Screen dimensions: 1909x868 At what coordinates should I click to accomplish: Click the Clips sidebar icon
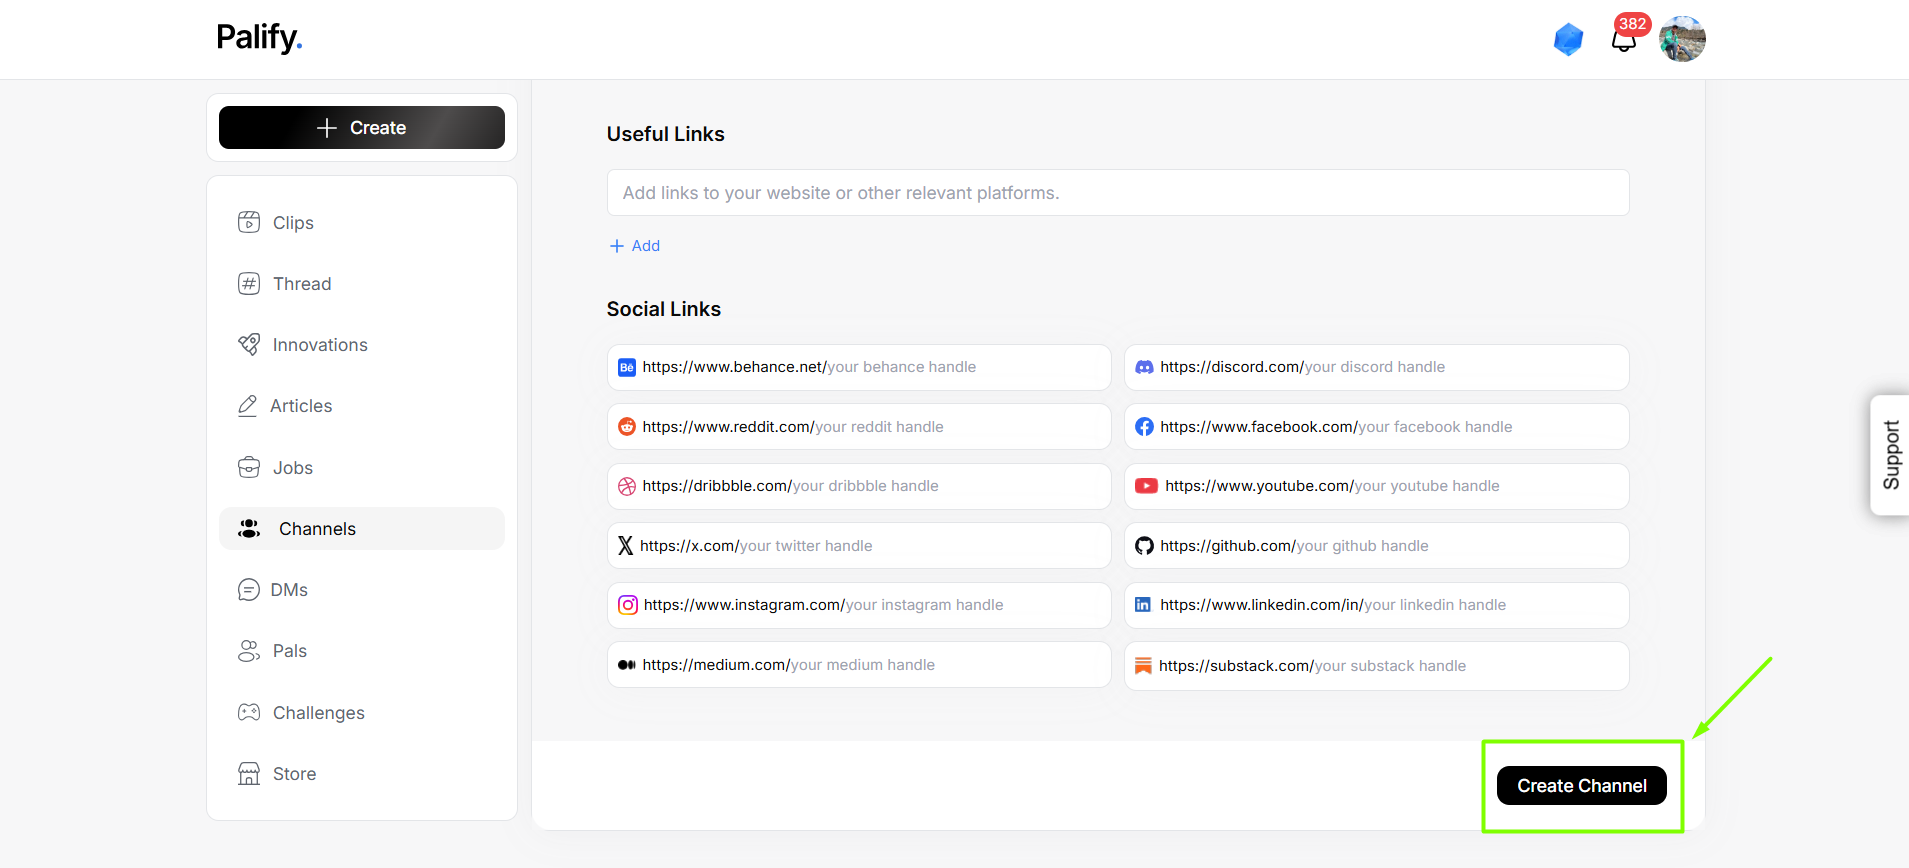pyautogui.click(x=249, y=222)
